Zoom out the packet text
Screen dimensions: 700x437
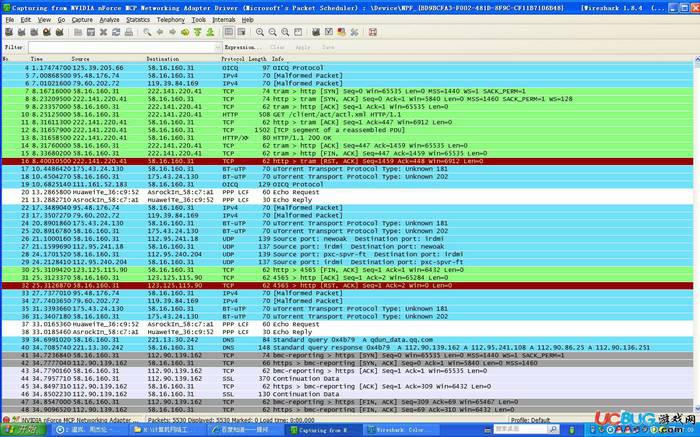click(x=272, y=32)
